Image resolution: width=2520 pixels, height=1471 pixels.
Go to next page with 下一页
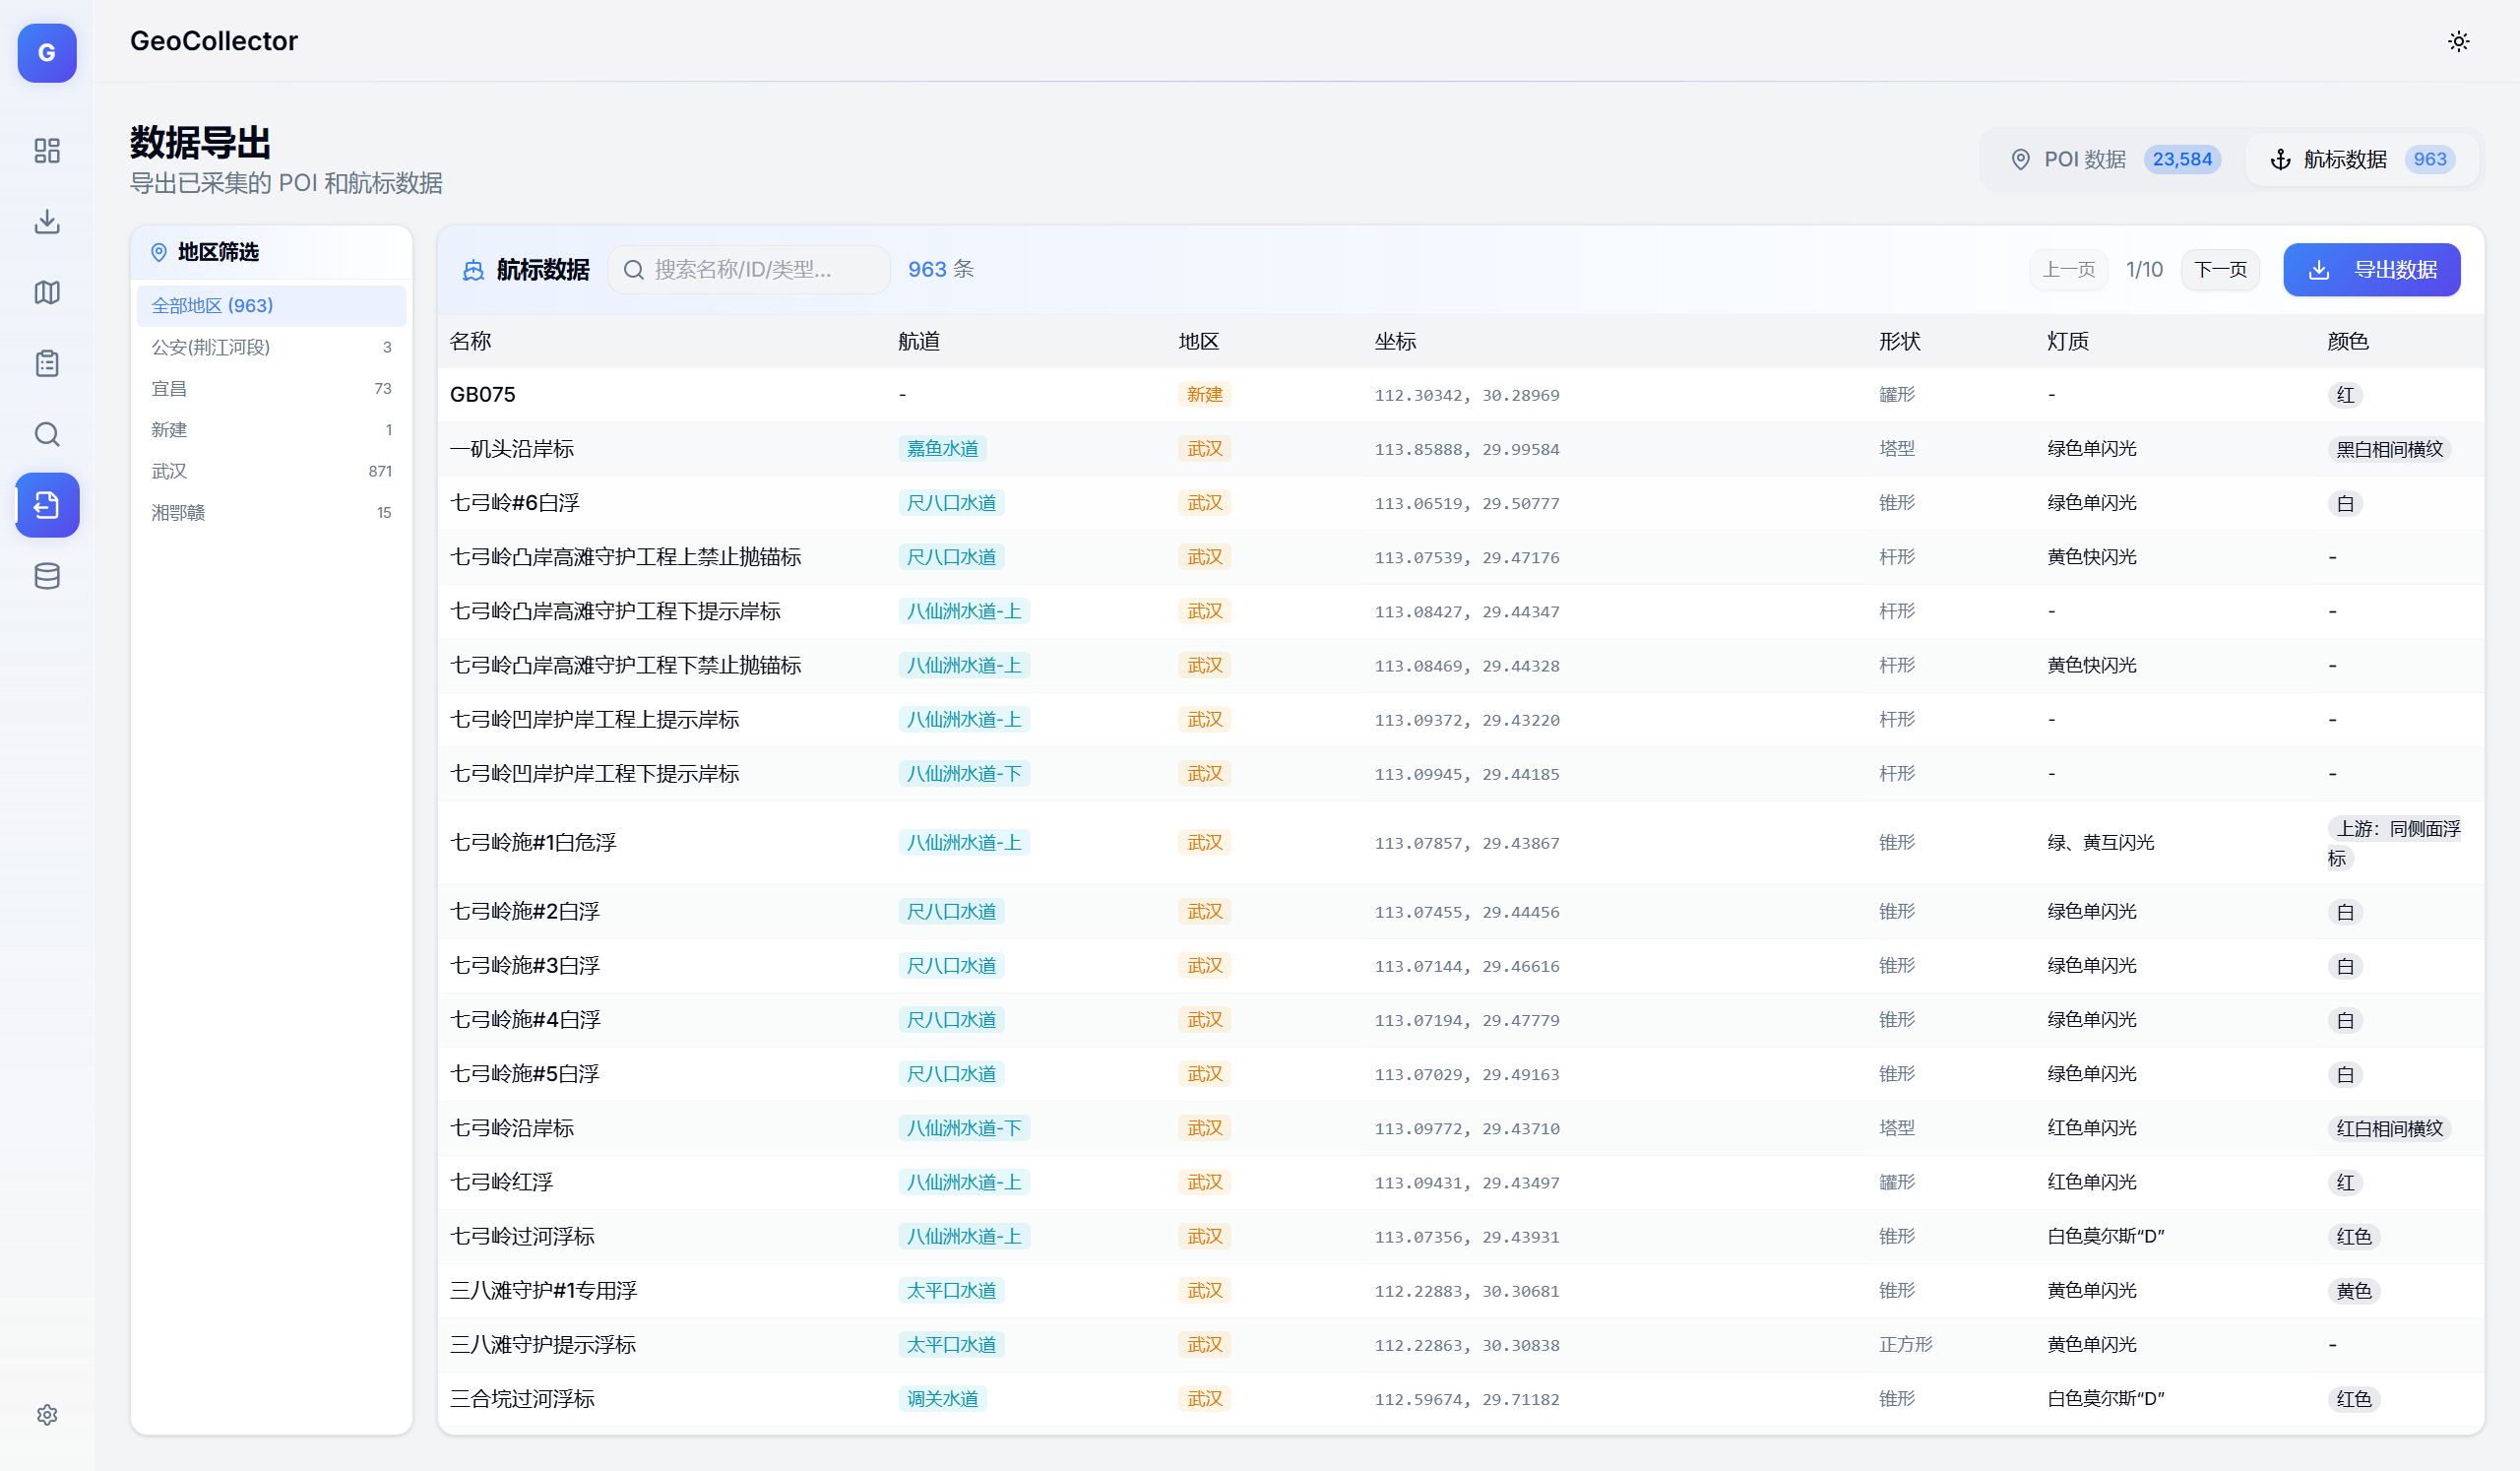point(2219,270)
